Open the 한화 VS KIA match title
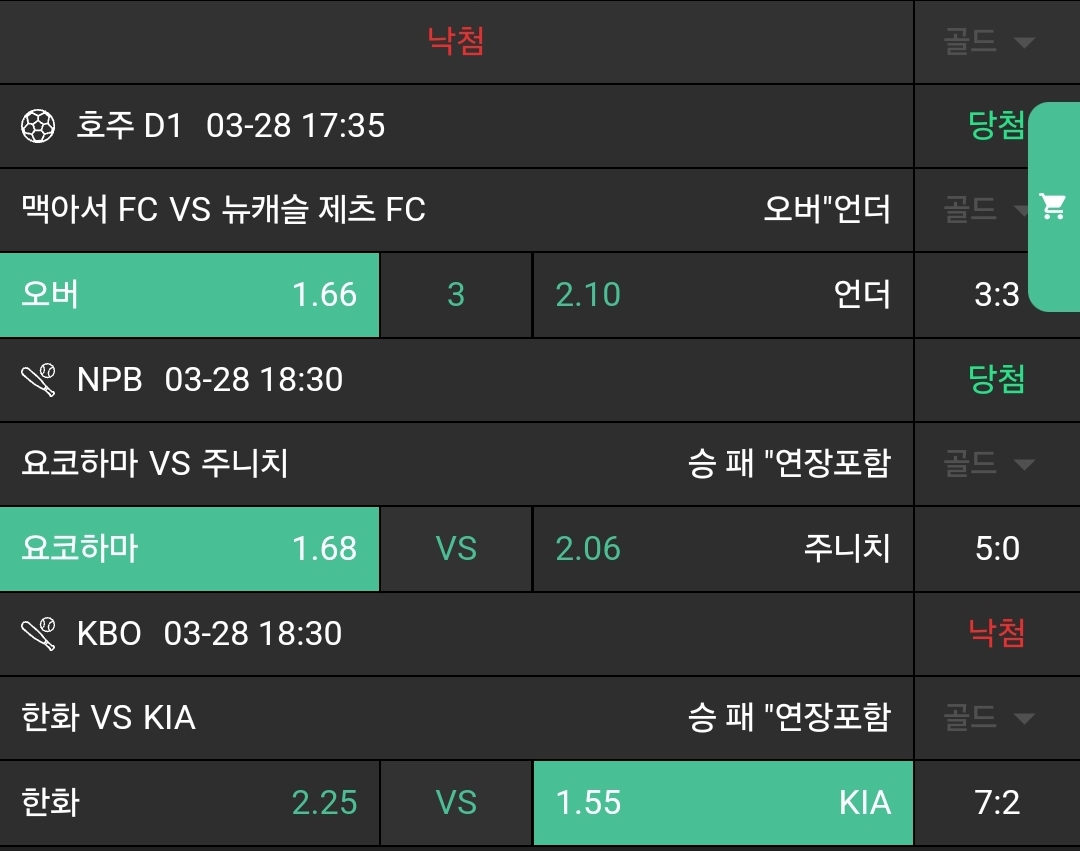This screenshot has width=1080, height=851. pyautogui.click(x=108, y=718)
